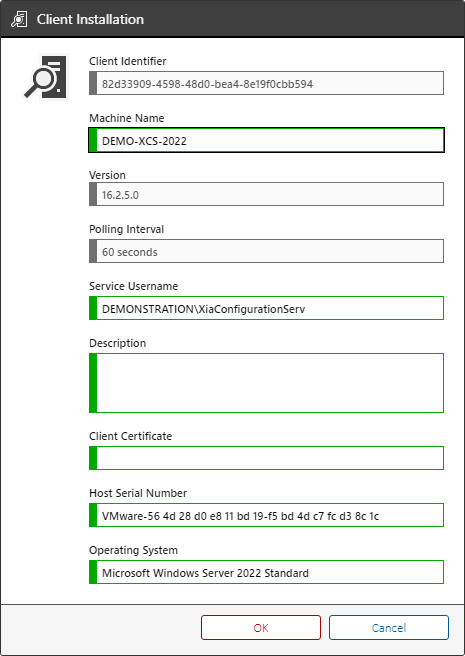
Task: Click the large magnifier server client icon
Action: 45,77
